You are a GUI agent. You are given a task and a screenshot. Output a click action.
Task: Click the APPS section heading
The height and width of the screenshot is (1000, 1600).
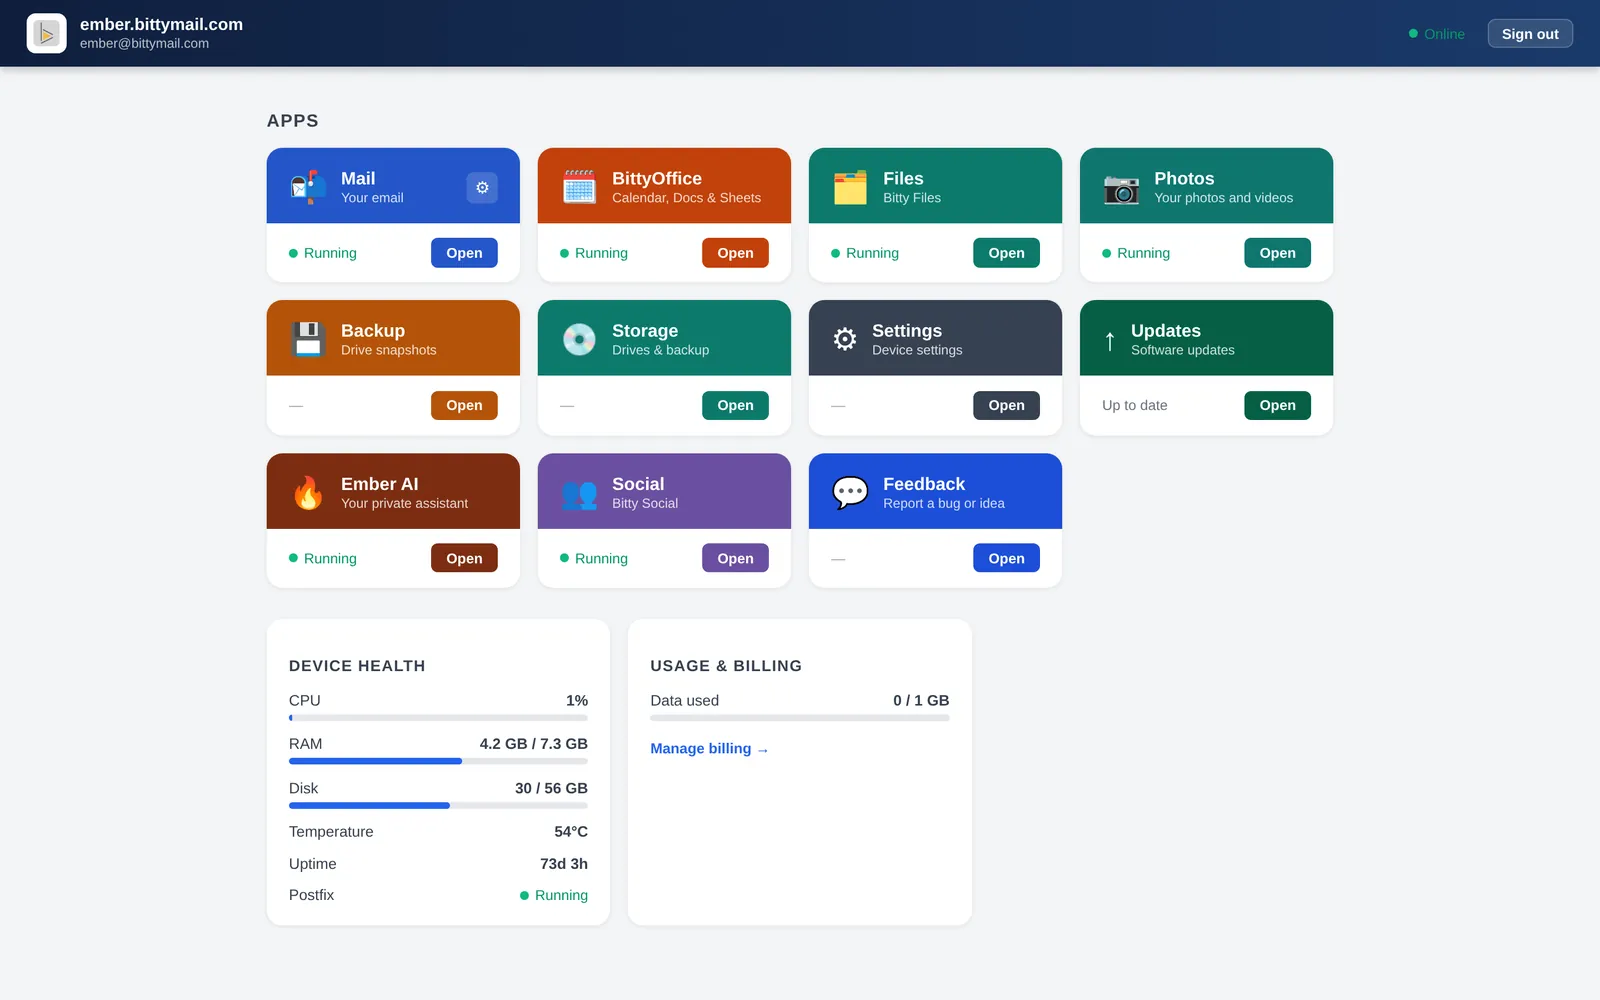point(292,121)
